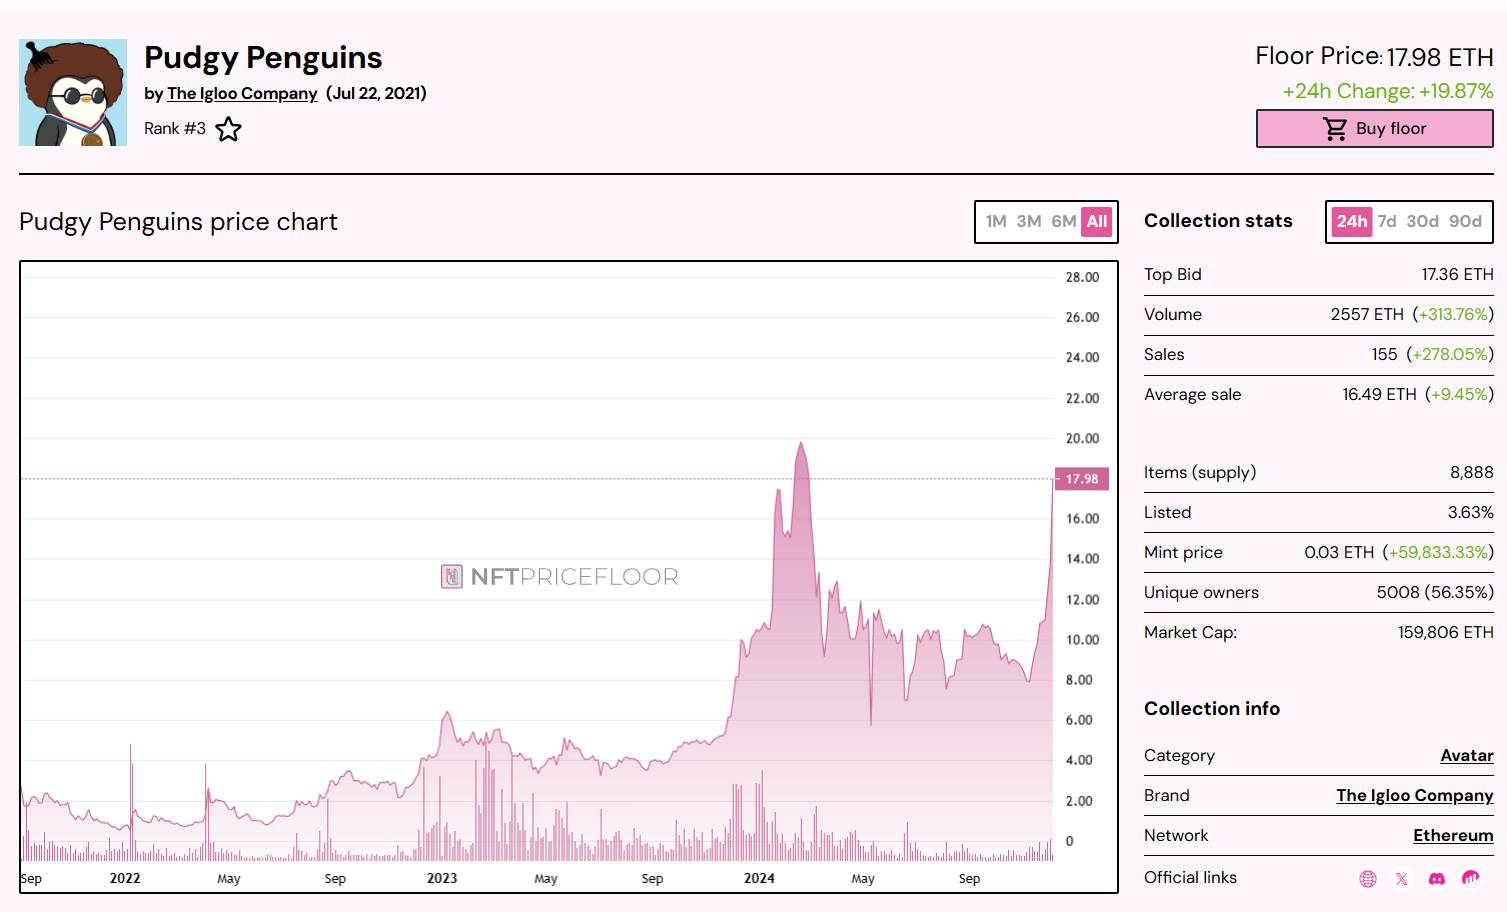Show collection stats for 90d
The image size is (1507, 912).
tap(1465, 222)
